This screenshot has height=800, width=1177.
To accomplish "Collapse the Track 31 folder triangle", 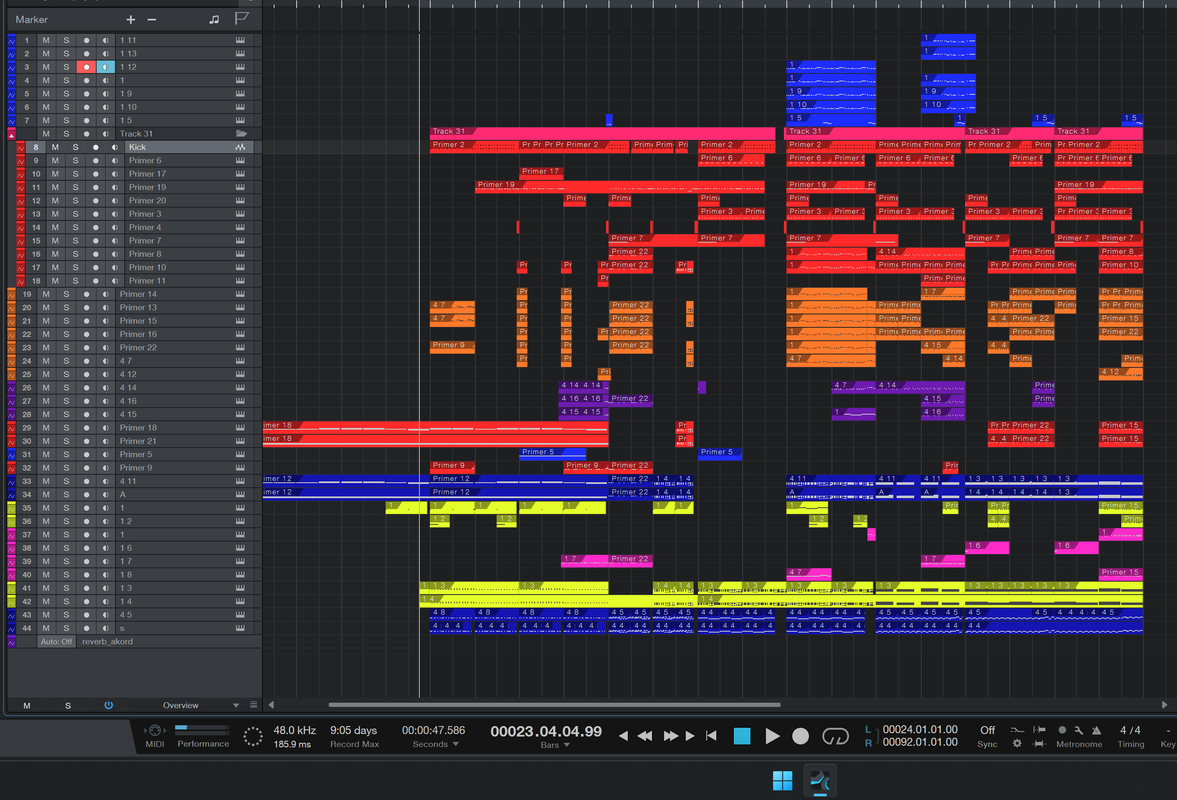I will pyautogui.click(x=11, y=134).
